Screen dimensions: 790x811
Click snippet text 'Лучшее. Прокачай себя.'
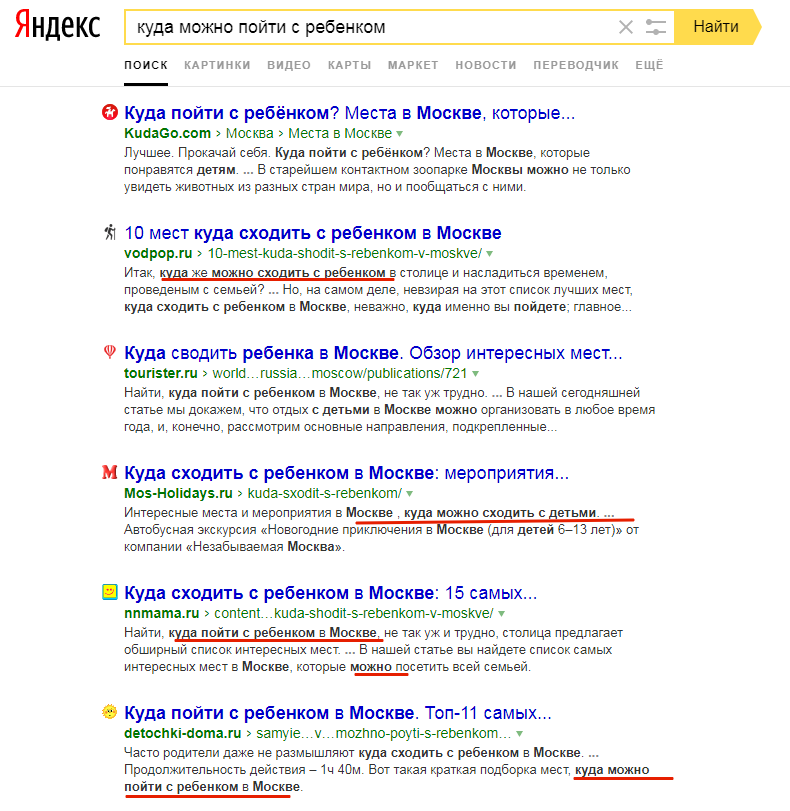pyautogui.click(x=198, y=153)
